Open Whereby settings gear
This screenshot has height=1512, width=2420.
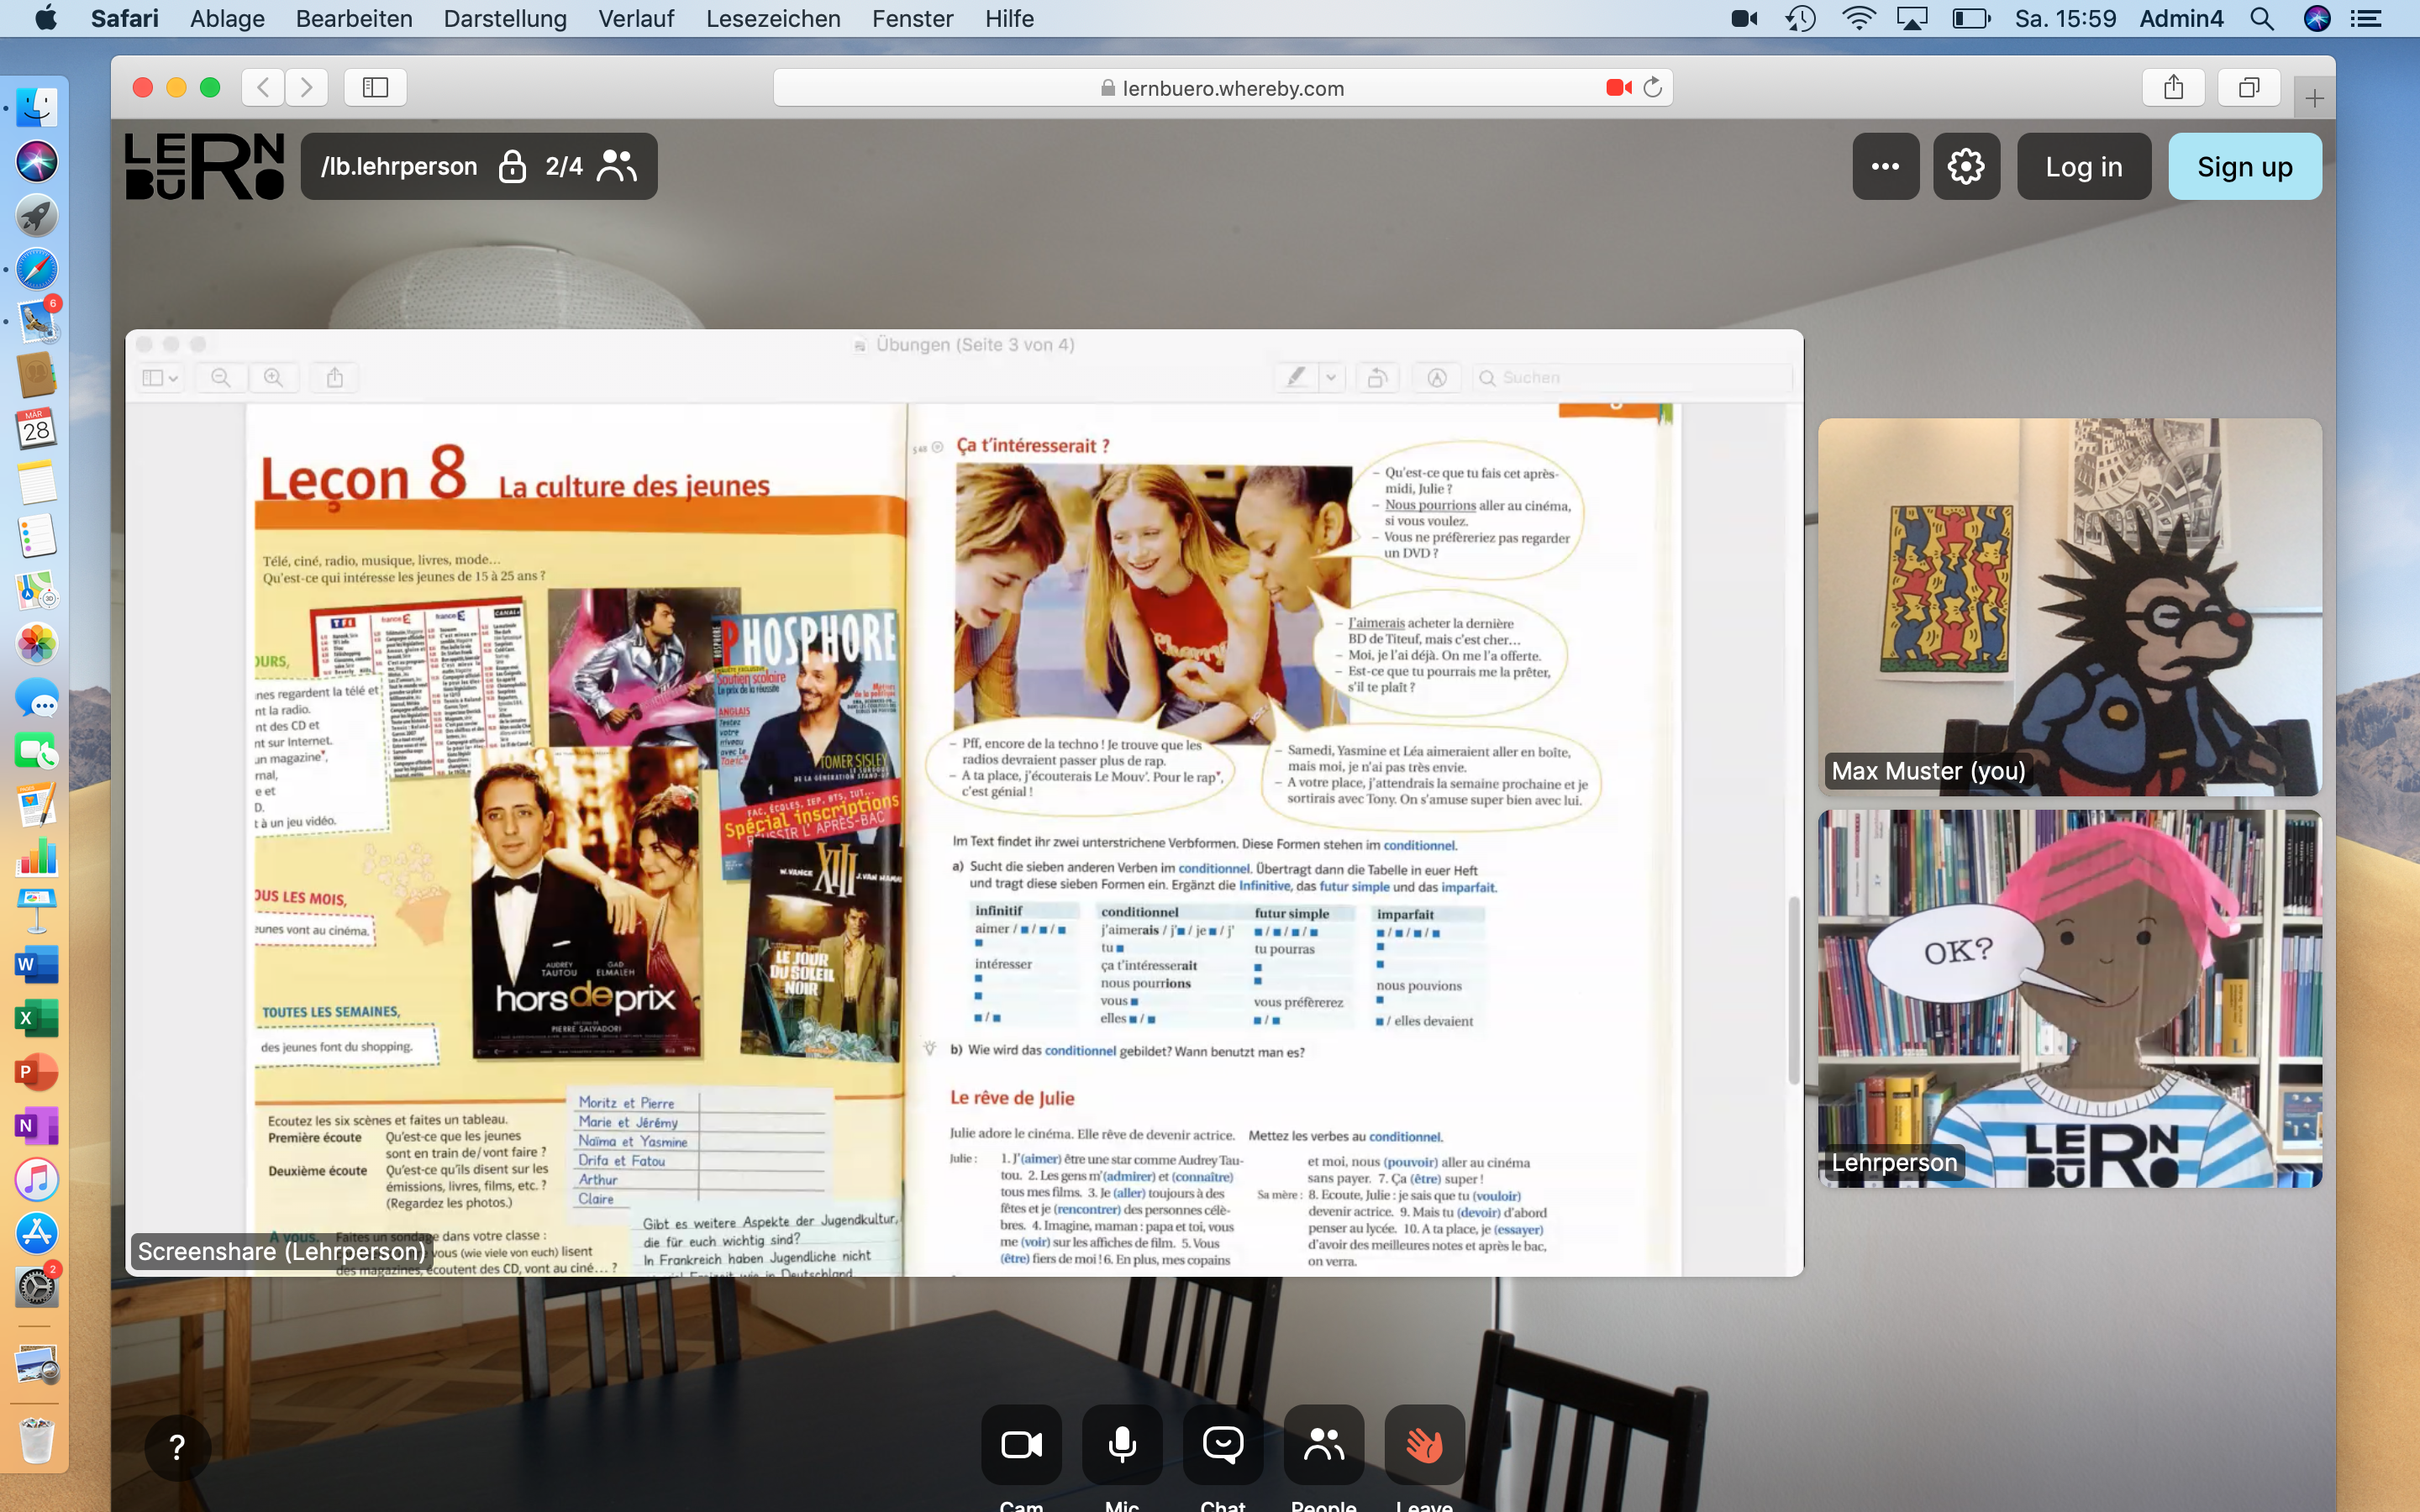tap(1966, 166)
